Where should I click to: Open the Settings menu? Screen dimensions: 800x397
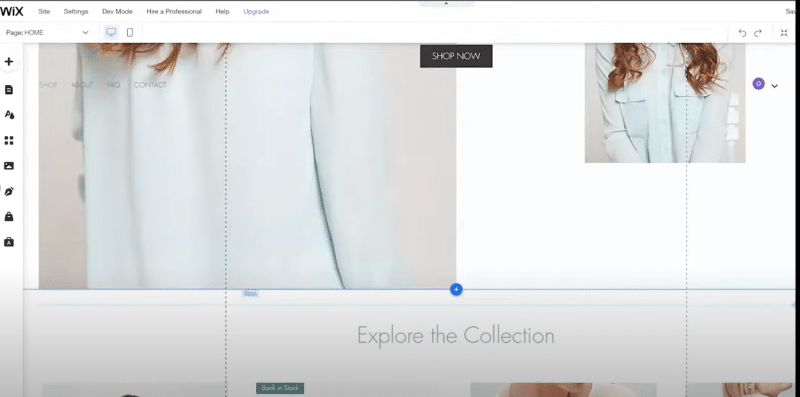tap(76, 11)
